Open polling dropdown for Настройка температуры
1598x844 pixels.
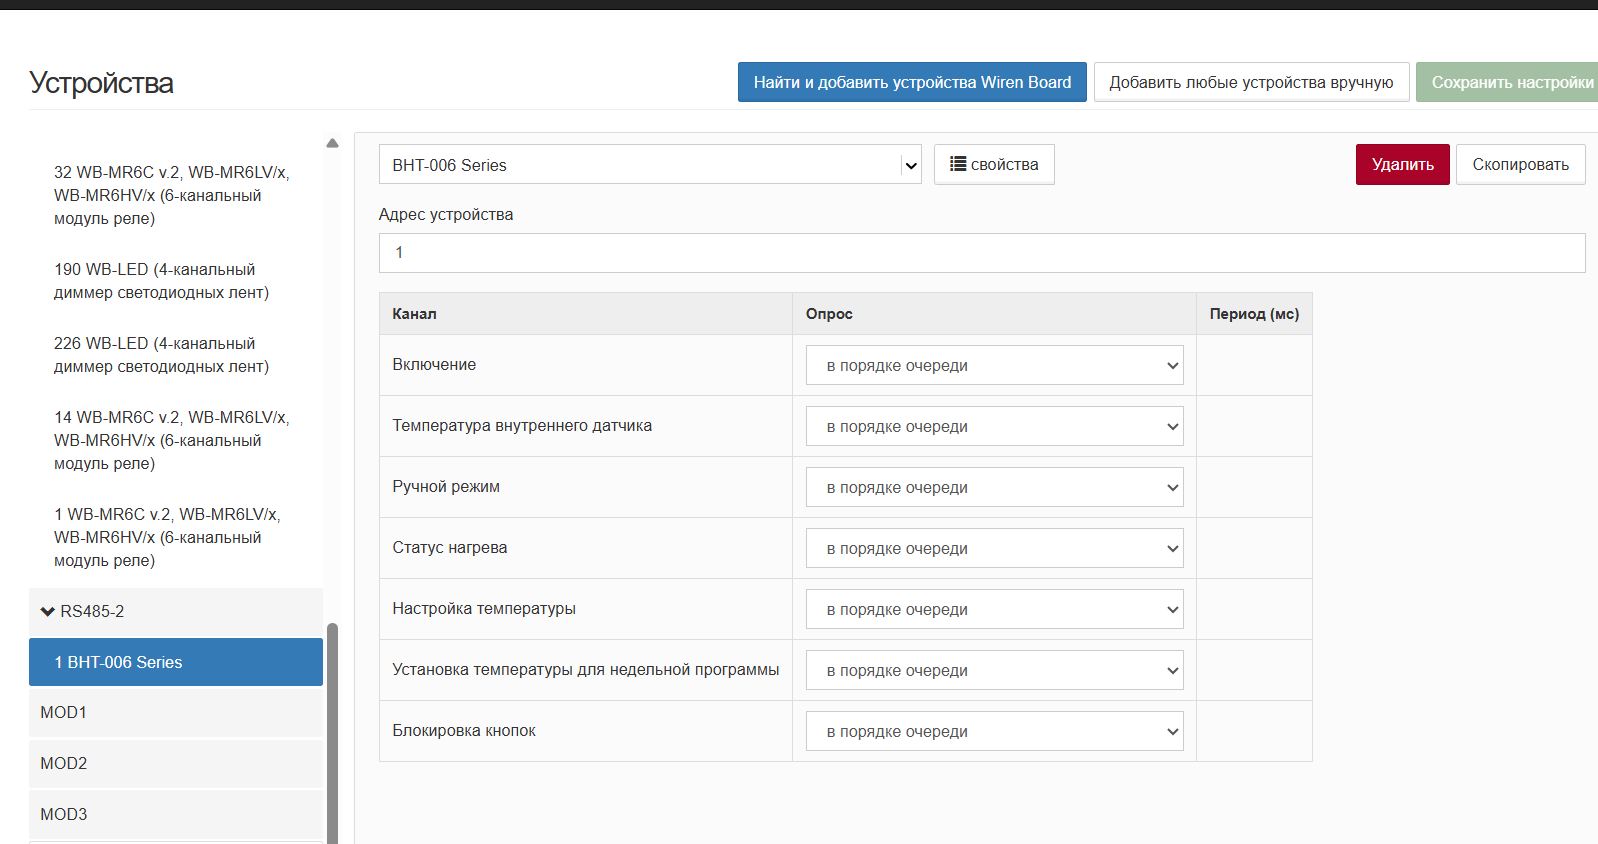pos(993,610)
